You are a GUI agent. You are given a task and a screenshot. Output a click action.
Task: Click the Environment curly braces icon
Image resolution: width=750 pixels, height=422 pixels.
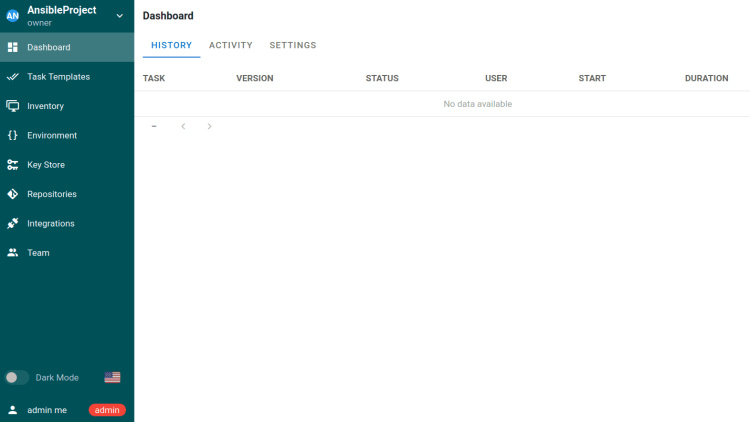click(13, 135)
